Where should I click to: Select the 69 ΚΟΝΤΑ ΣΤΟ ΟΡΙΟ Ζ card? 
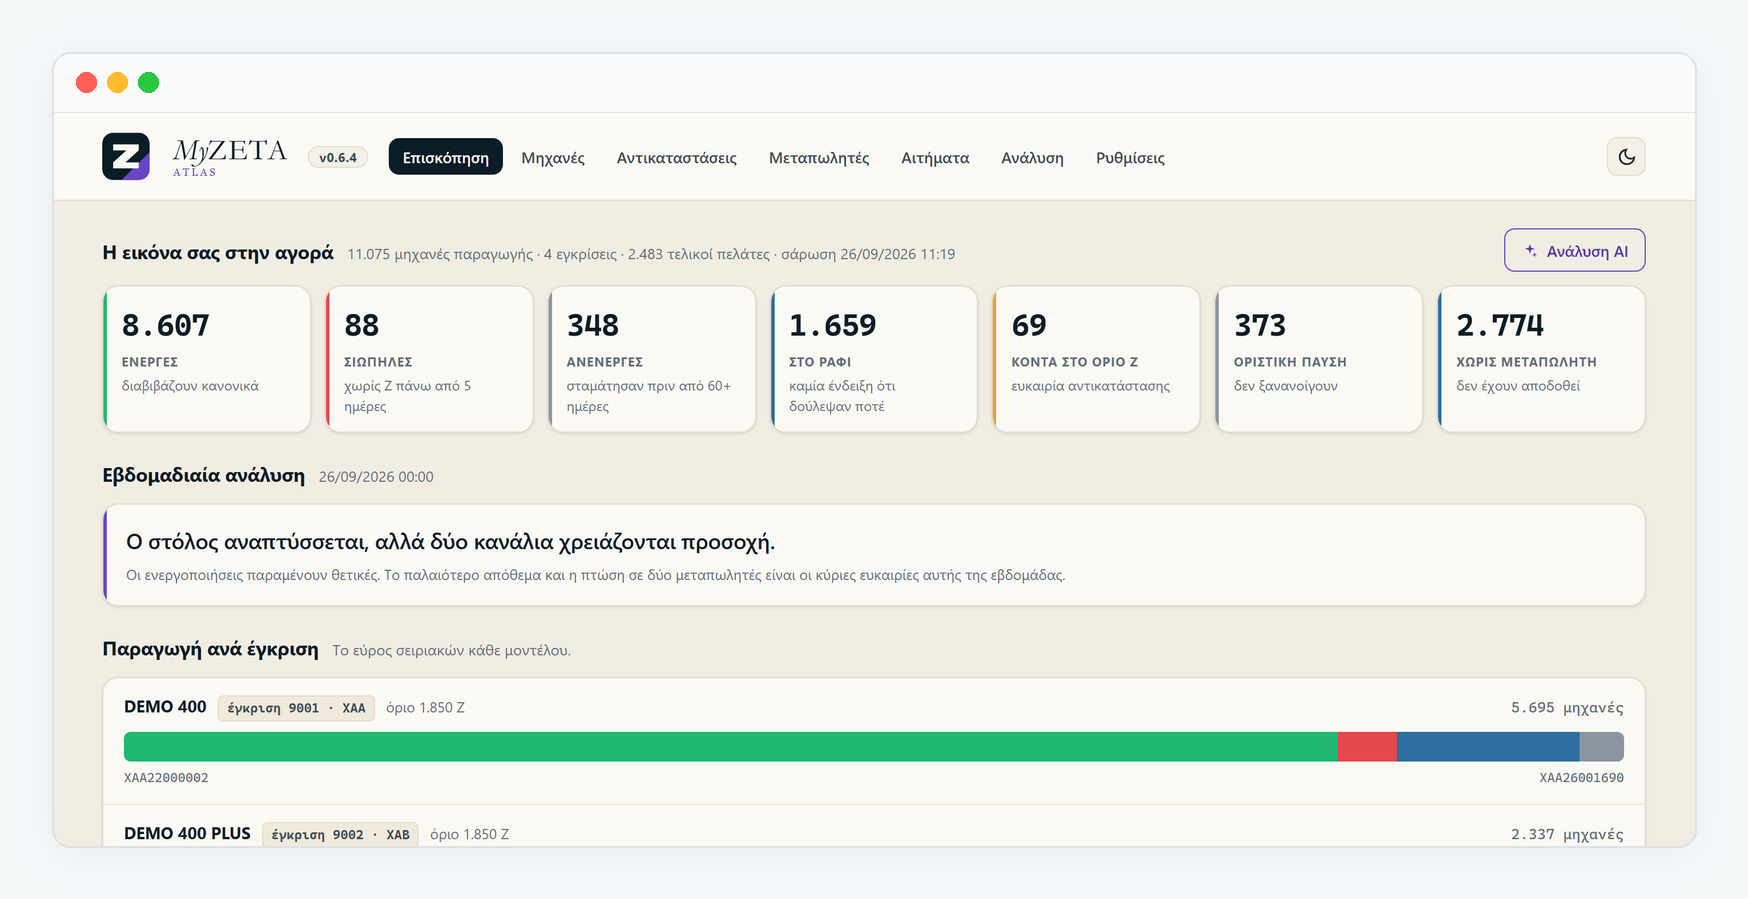tap(1097, 360)
